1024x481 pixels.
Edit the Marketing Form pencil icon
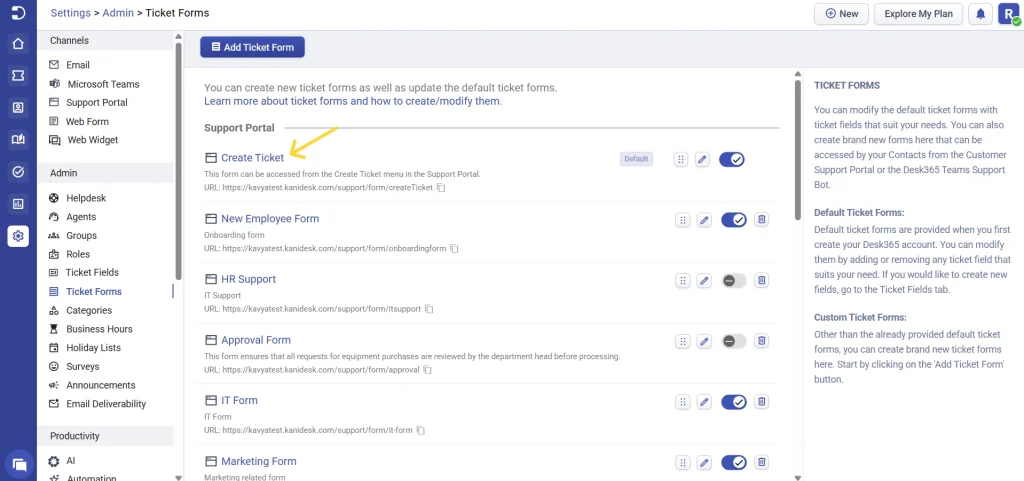pos(703,463)
